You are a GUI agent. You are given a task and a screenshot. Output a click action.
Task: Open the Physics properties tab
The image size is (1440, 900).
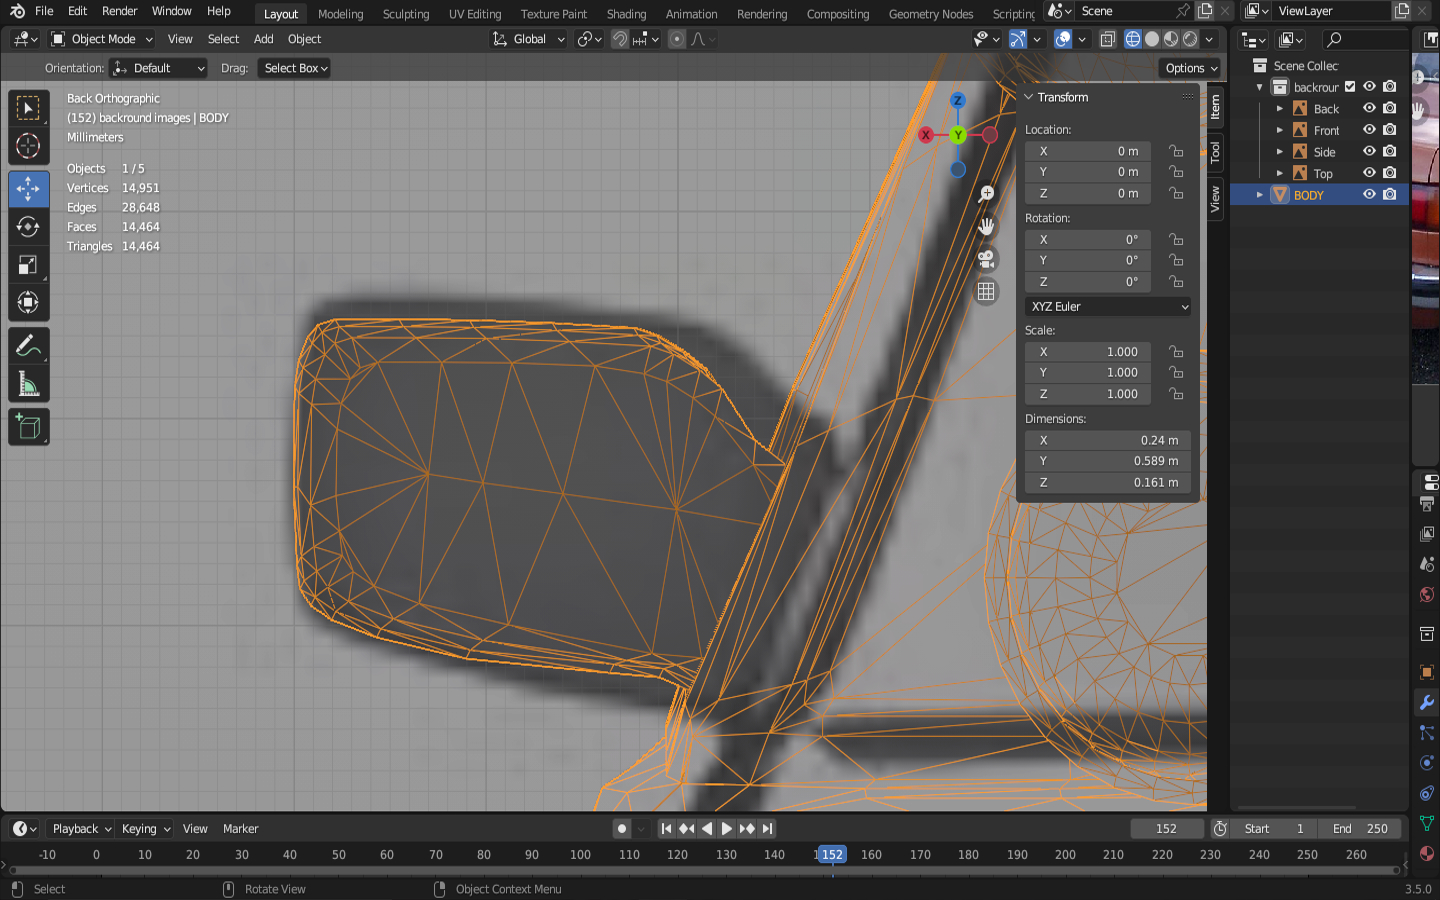1427,763
